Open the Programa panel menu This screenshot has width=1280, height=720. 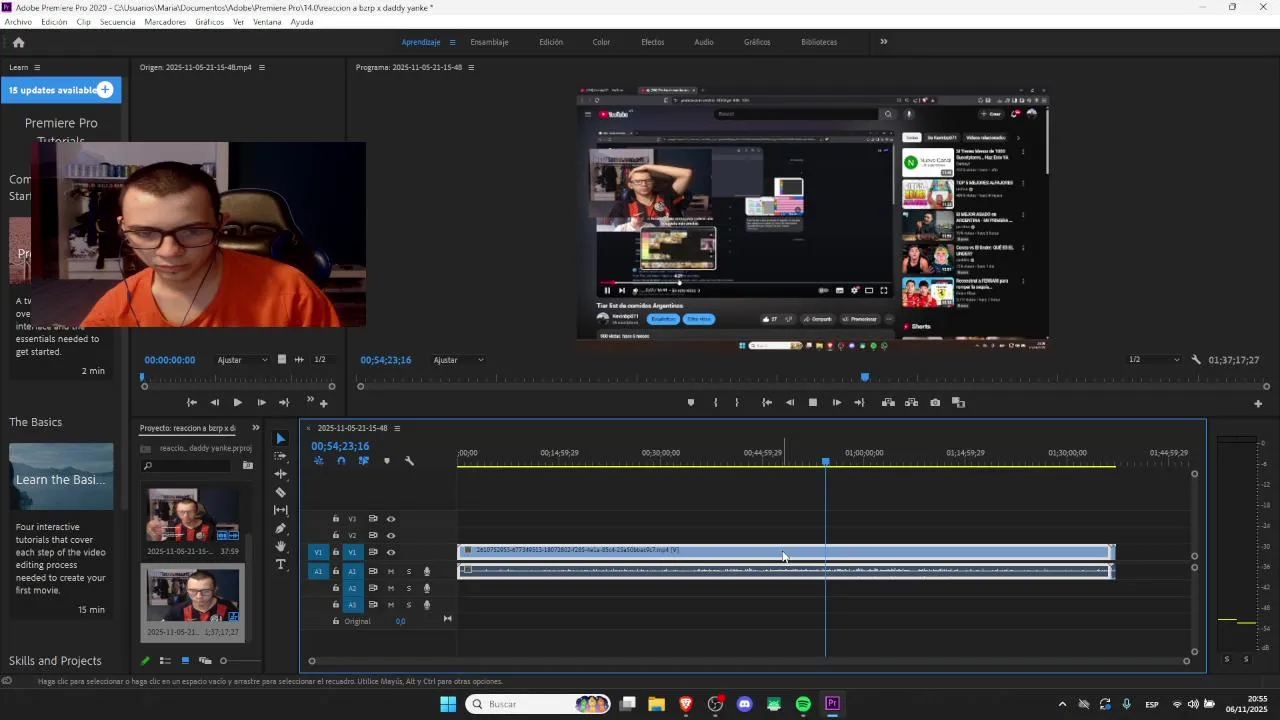471,67
